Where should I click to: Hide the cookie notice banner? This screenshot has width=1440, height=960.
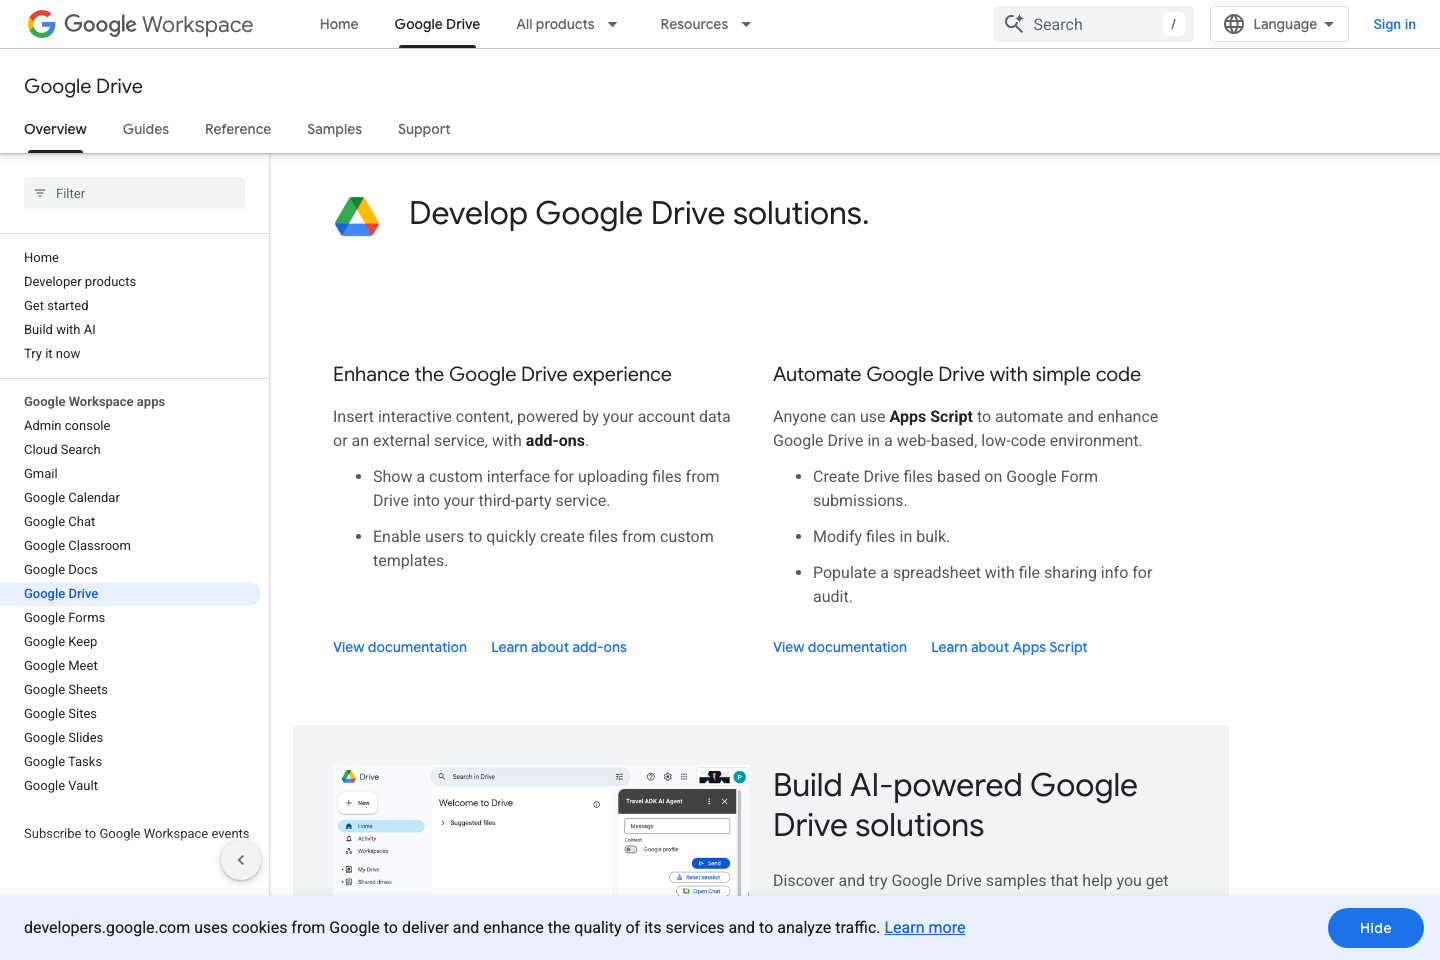pyautogui.click(x=1375, y=928)
